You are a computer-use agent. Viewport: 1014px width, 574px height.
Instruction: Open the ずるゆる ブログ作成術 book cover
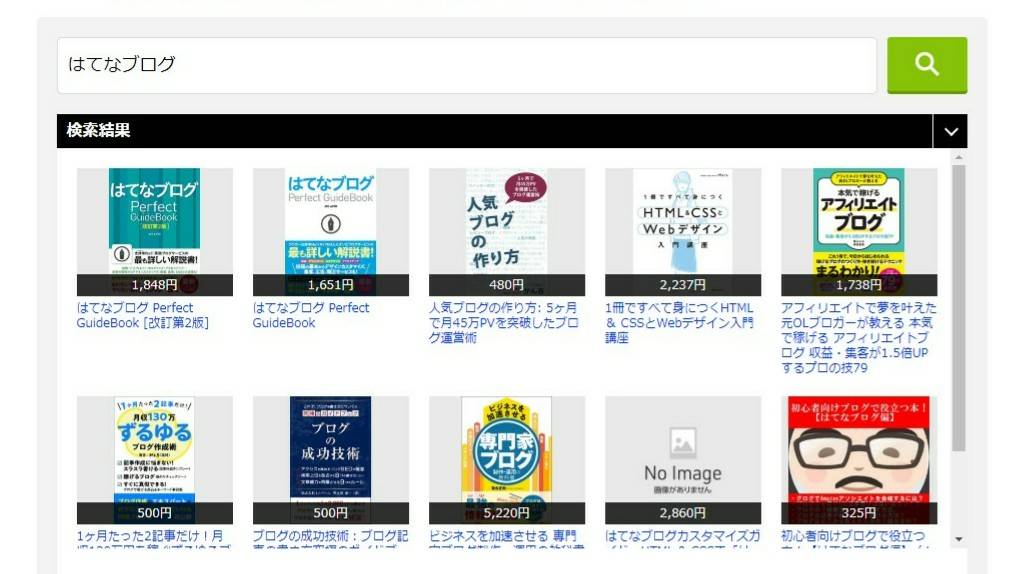tap(155, 460)
